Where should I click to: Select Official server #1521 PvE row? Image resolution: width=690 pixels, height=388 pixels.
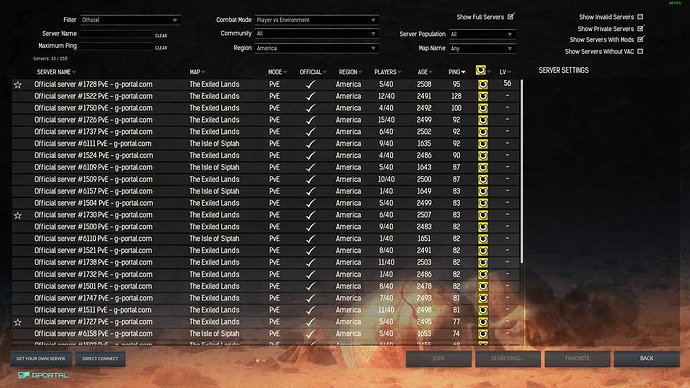[x=265, y=250]
